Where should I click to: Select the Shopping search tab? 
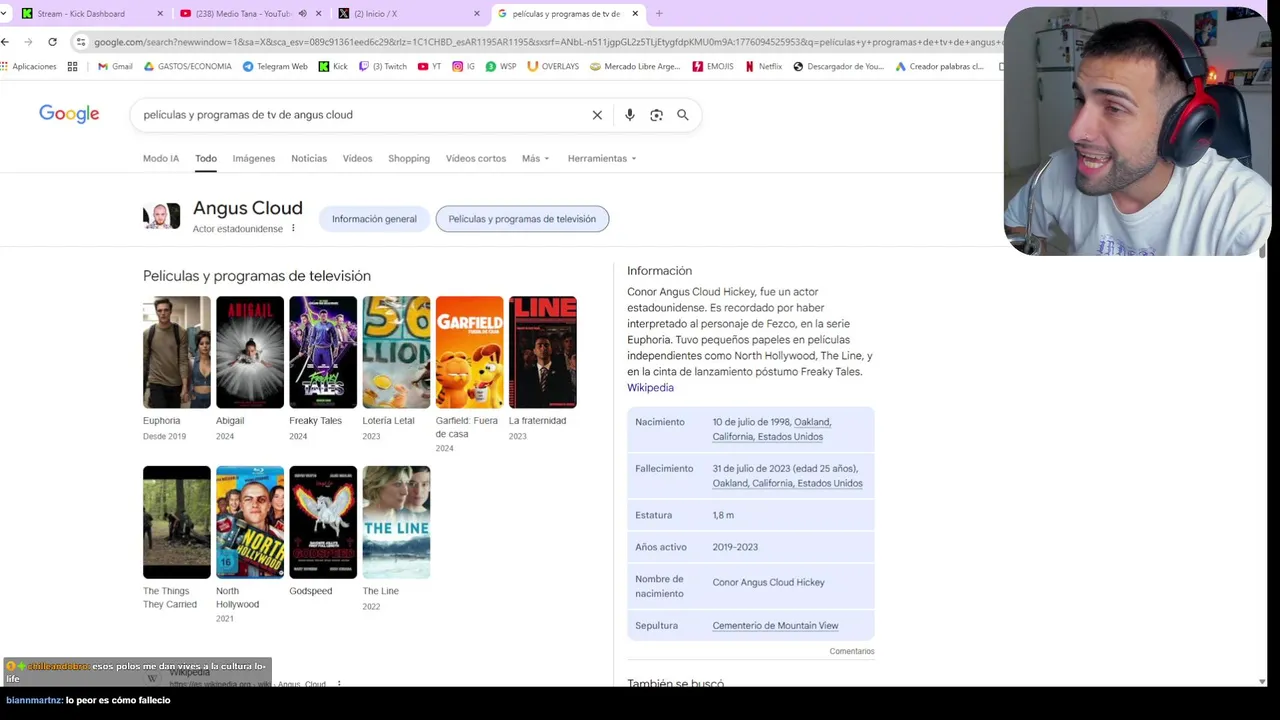click(409, 159)
